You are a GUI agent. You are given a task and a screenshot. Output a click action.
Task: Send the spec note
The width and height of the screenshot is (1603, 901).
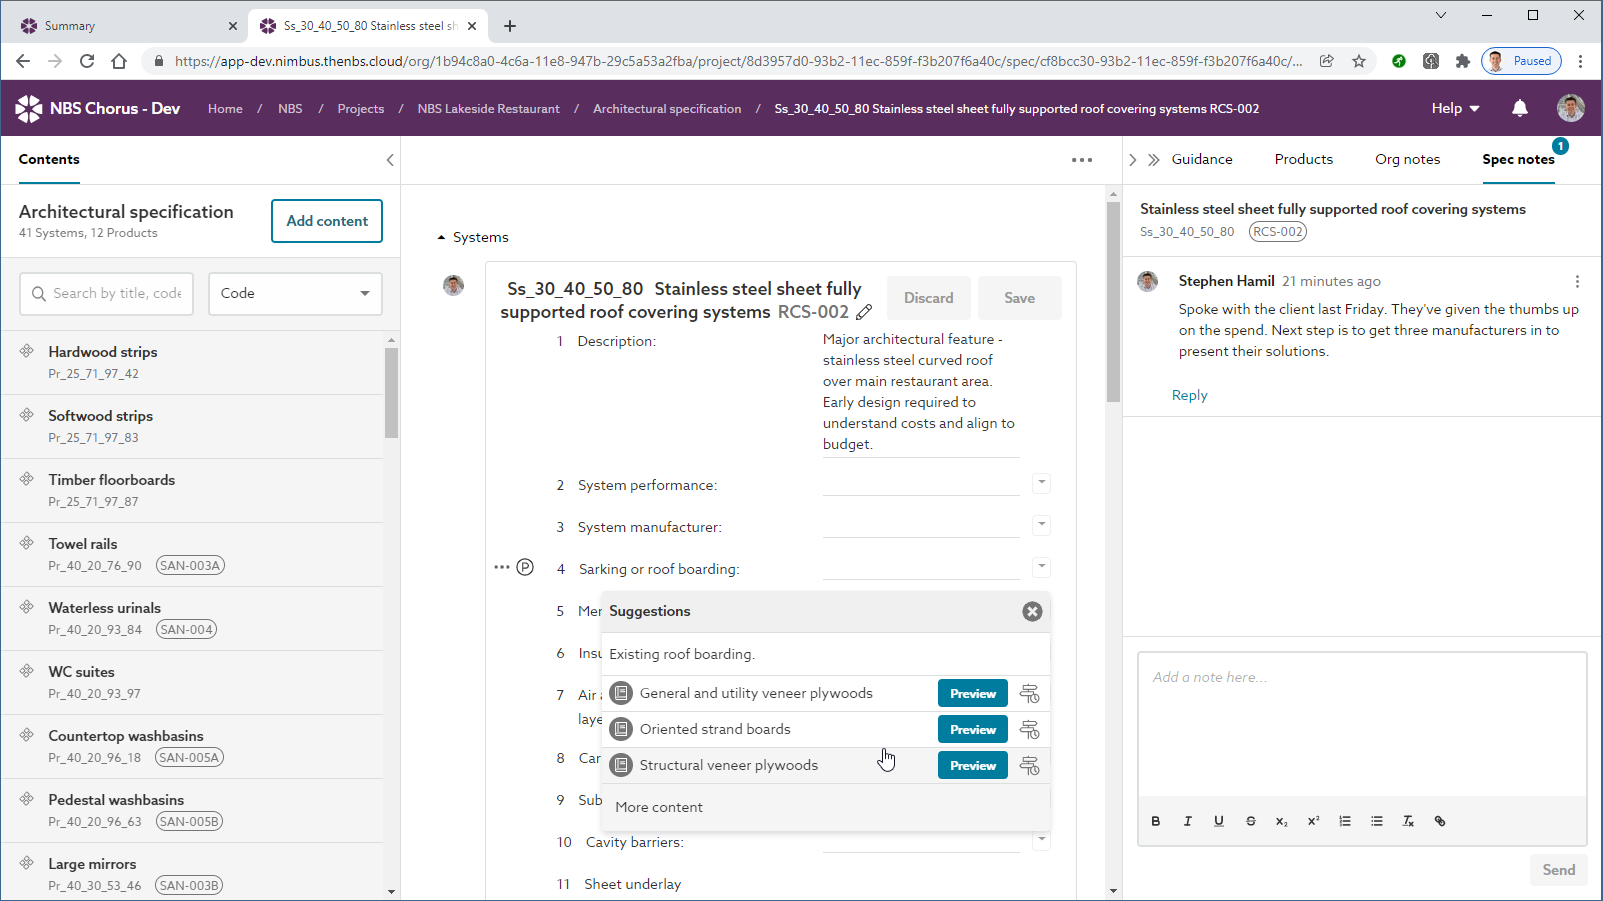(x=1558, y=870)
